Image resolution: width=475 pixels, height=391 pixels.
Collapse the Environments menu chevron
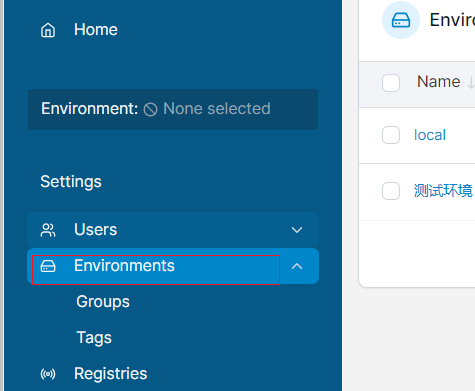[x=297, y=266]
